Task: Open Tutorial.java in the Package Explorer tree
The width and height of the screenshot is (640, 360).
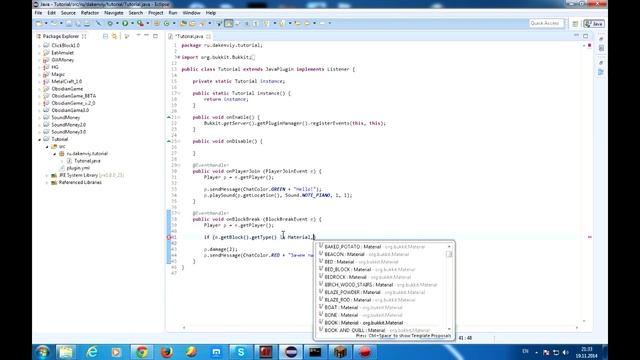Action: click(x=87, y=161)
